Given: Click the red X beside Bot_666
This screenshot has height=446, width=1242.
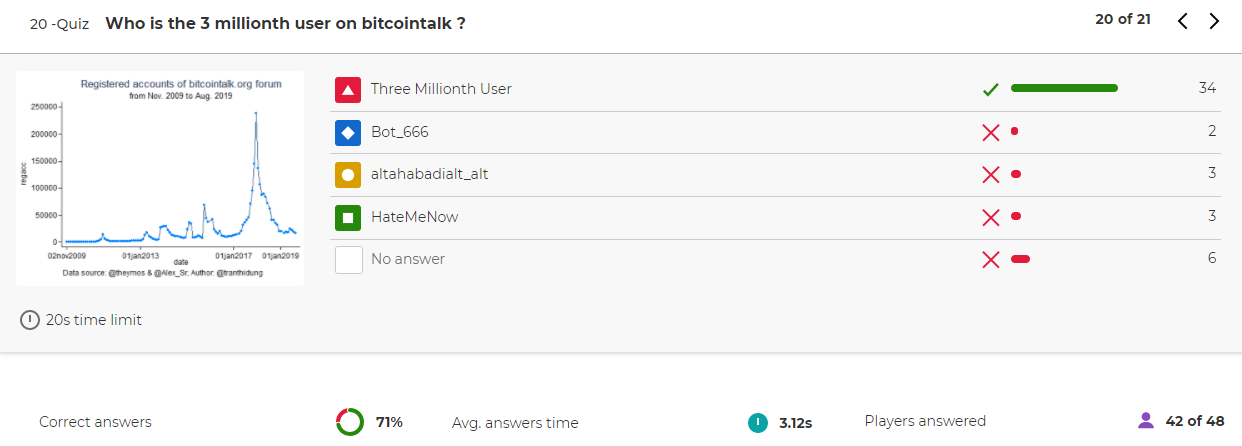Looking at the screenshot, I should [x=991, y=132].
